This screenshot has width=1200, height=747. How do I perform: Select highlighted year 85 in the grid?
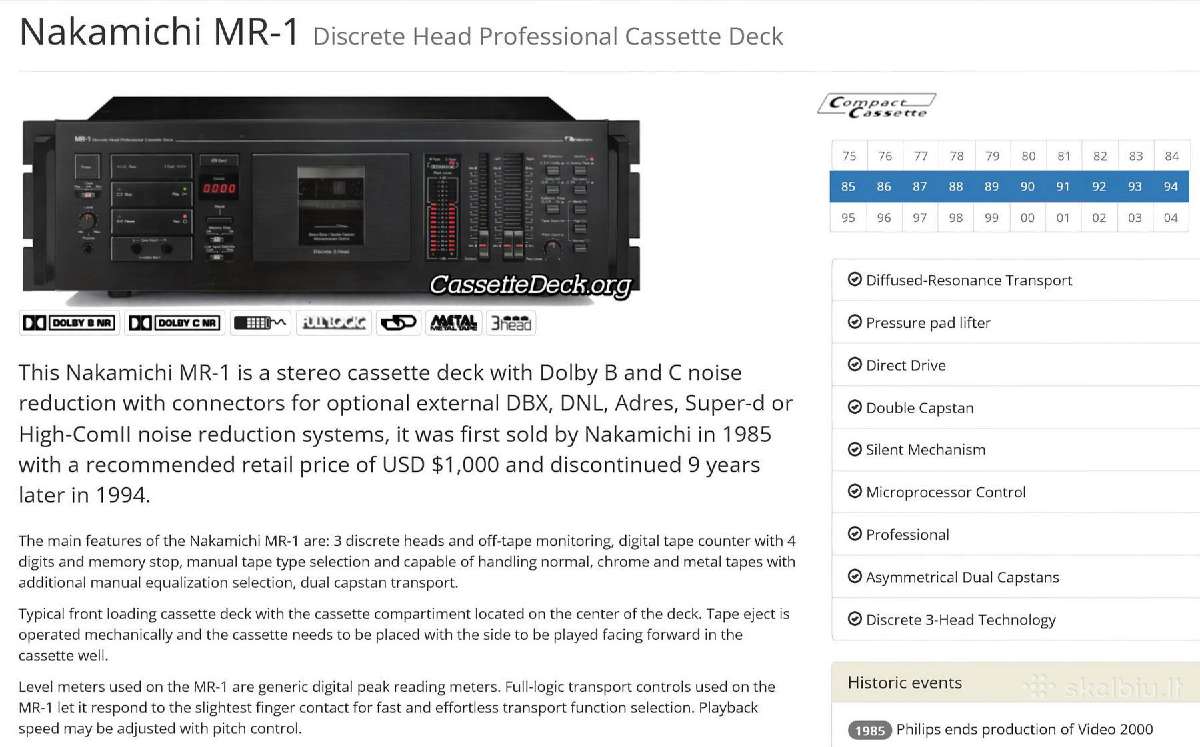click(849, 186)
